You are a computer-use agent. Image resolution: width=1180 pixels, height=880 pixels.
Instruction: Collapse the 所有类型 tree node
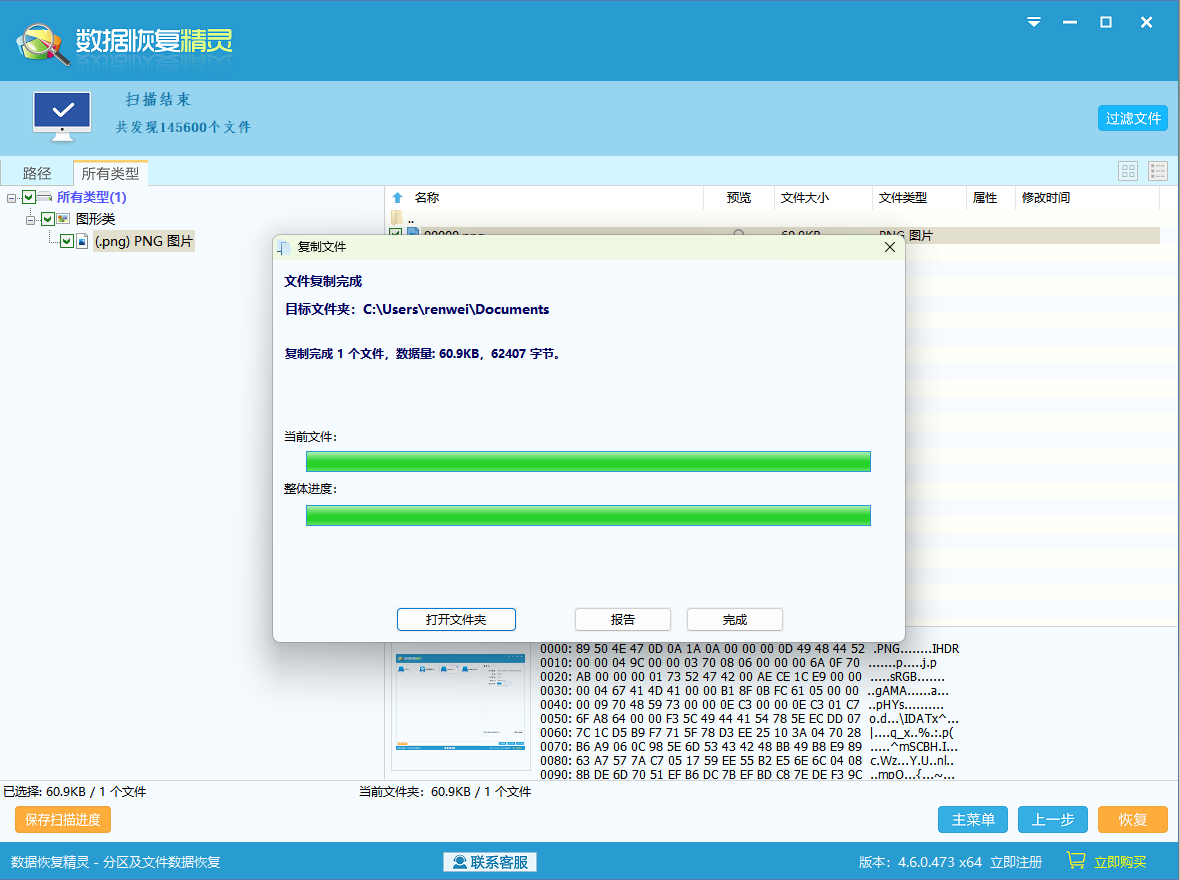pyautogui.click(x=11, y=198)
